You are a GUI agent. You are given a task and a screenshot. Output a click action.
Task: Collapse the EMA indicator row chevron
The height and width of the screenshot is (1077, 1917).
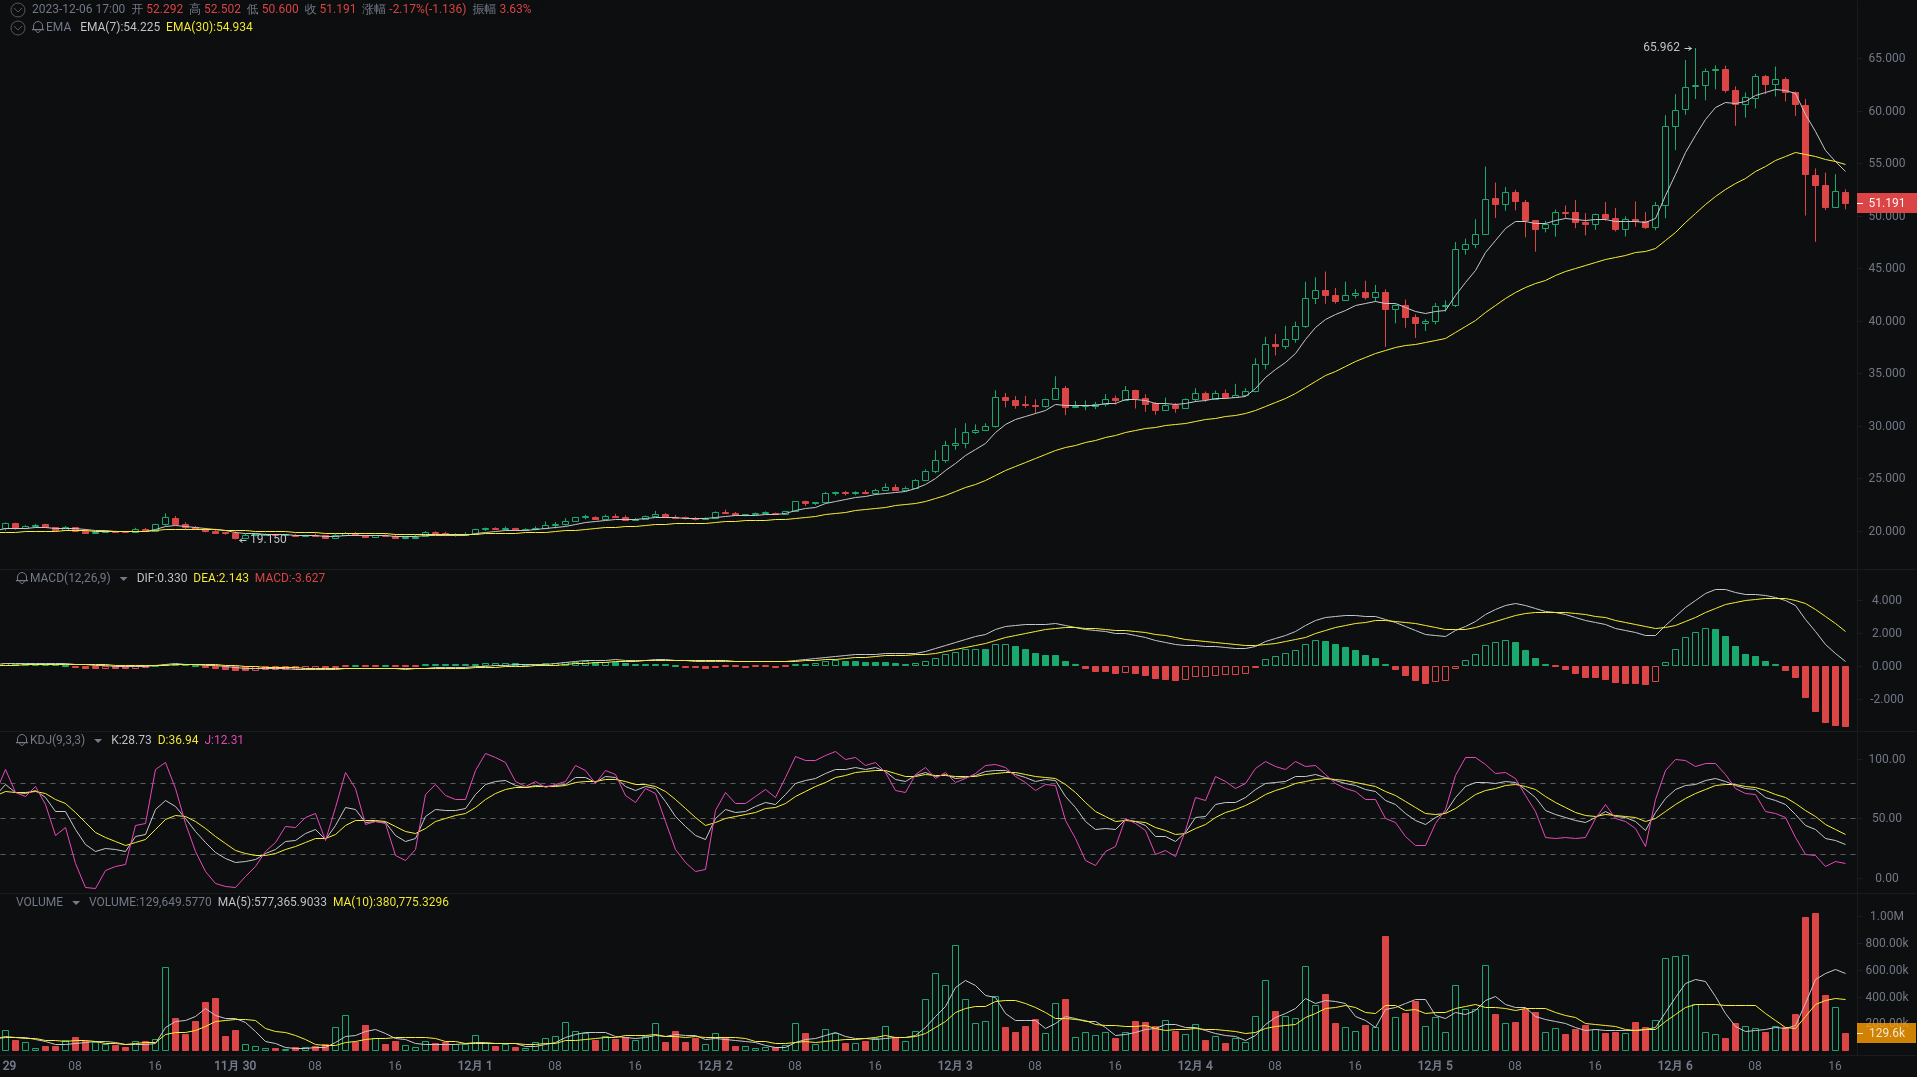pyautogui.click(x=17, y=27)
